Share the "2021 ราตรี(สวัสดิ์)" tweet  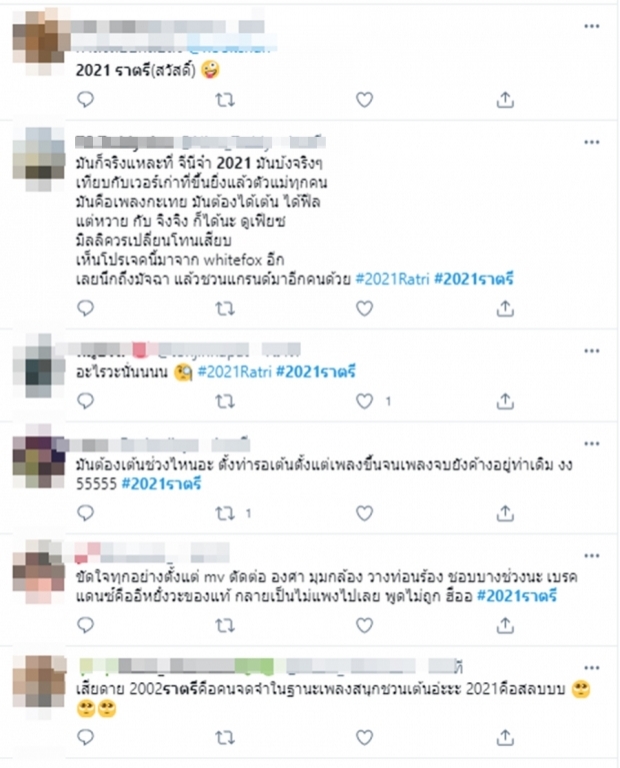(x=505, y=100)
